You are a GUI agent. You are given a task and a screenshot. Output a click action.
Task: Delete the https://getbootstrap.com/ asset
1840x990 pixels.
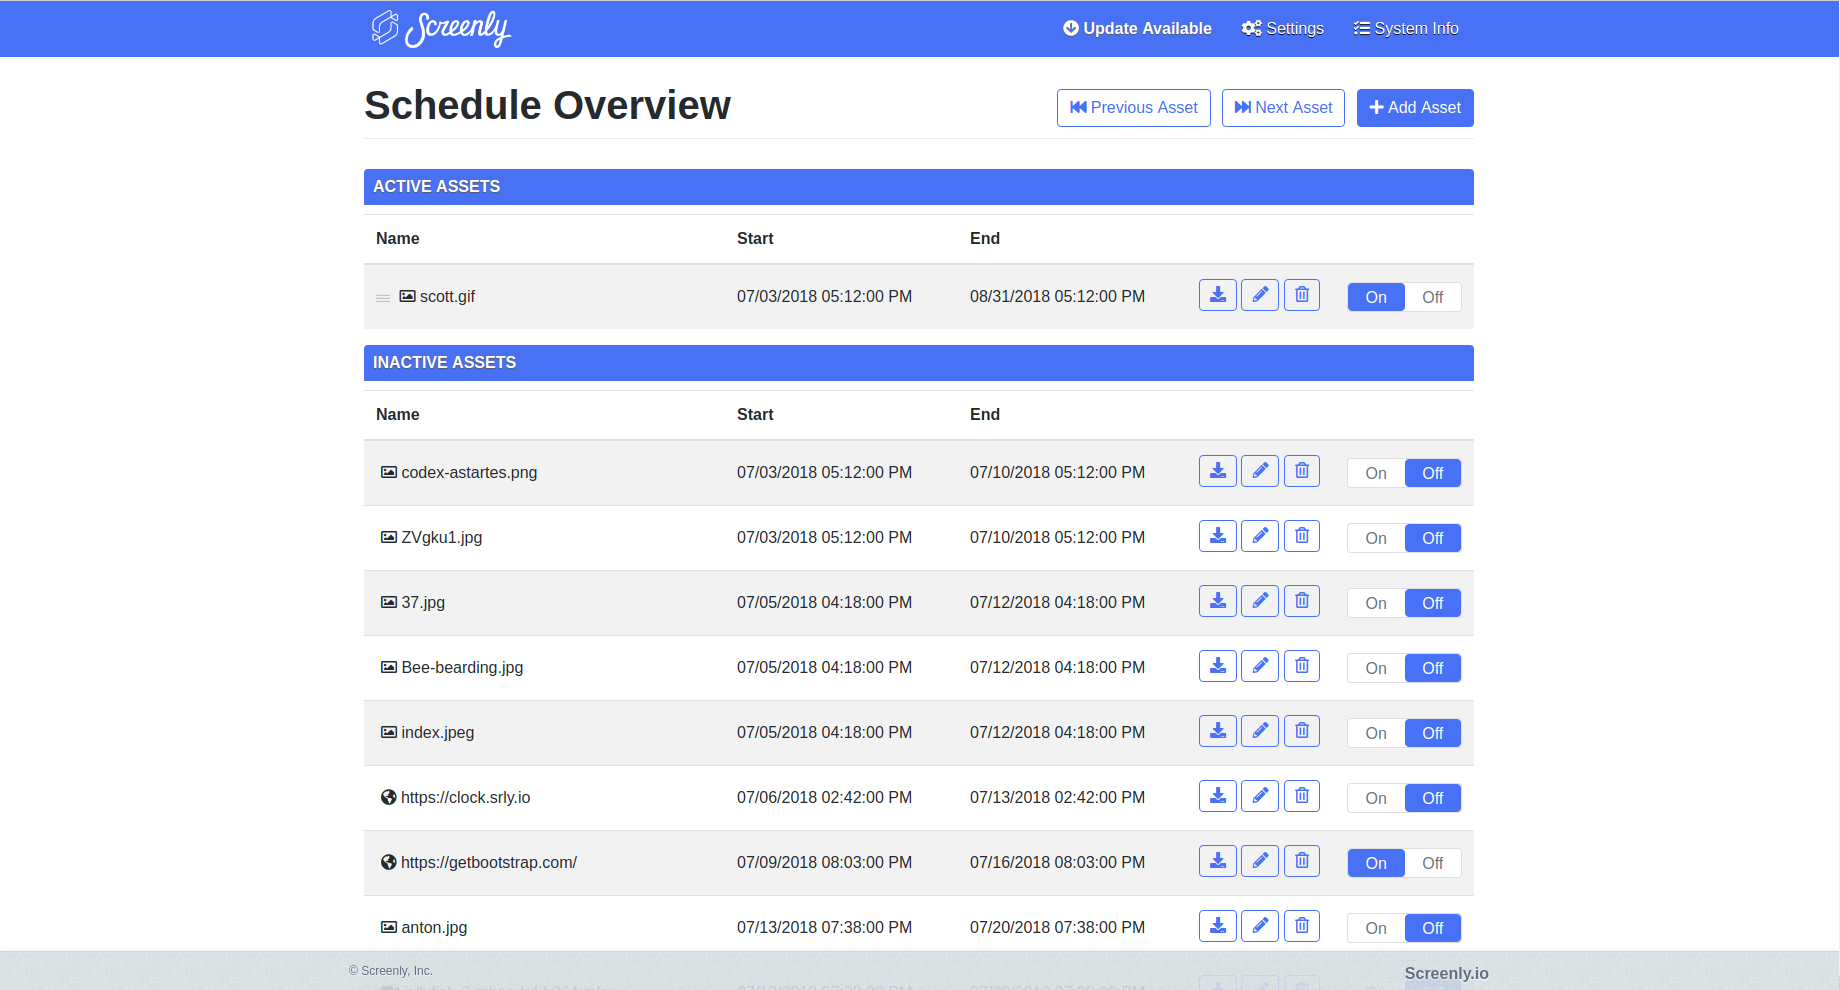pyautogui.click(x=1301, y=860)
